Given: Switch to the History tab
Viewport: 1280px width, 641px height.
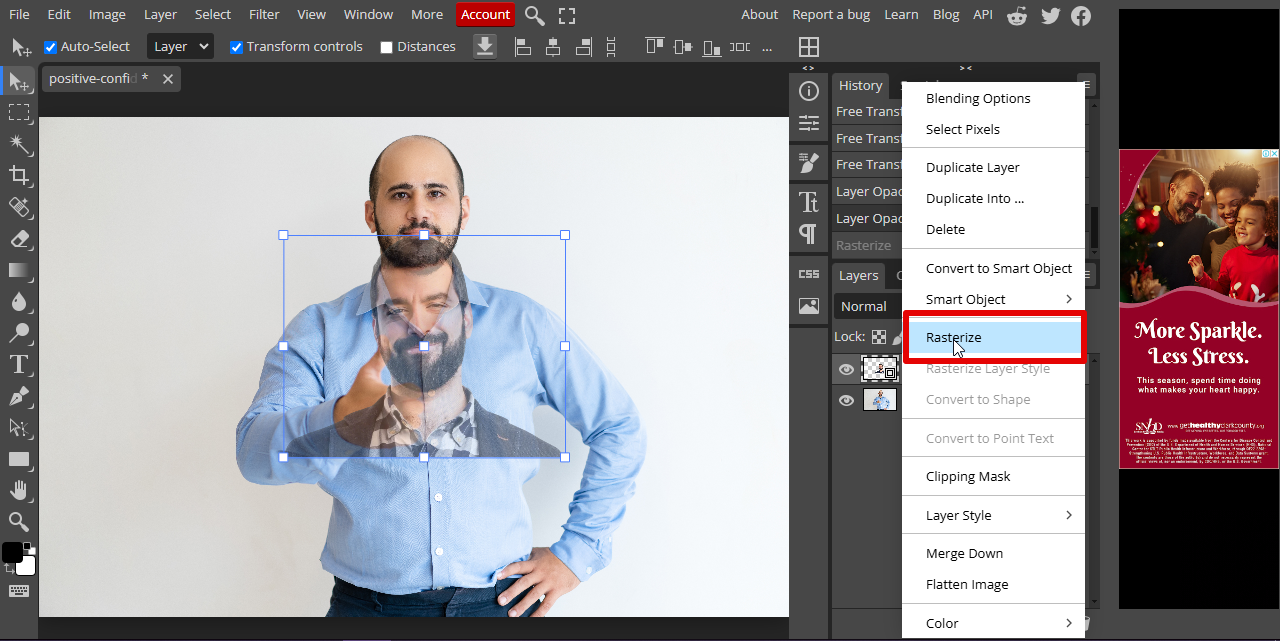Looking at the screenshot, I should 860,85.
